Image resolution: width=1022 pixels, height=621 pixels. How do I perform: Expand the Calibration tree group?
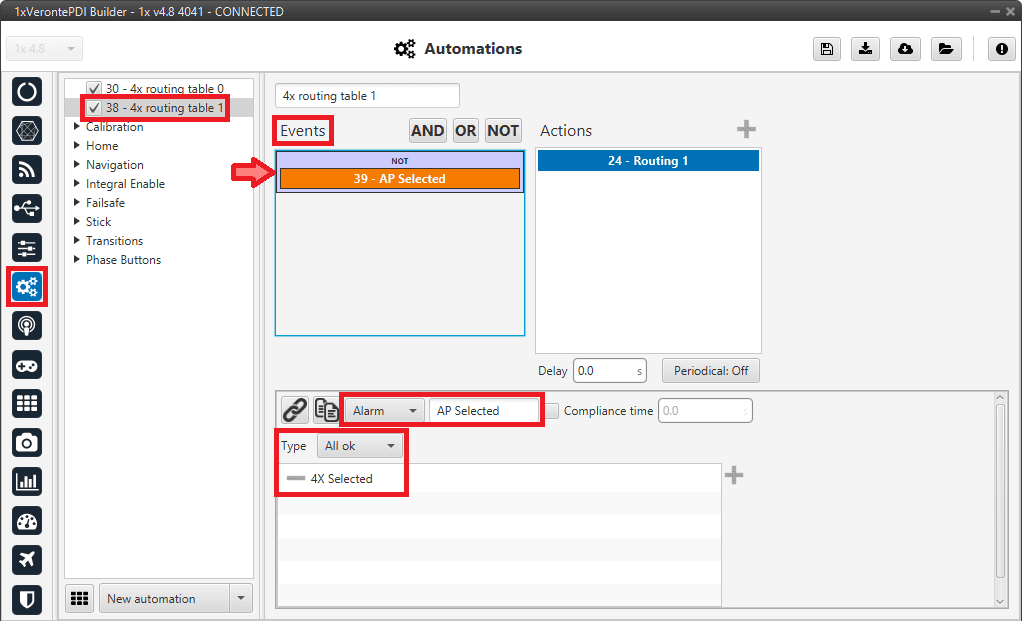[x=78, y=127]
